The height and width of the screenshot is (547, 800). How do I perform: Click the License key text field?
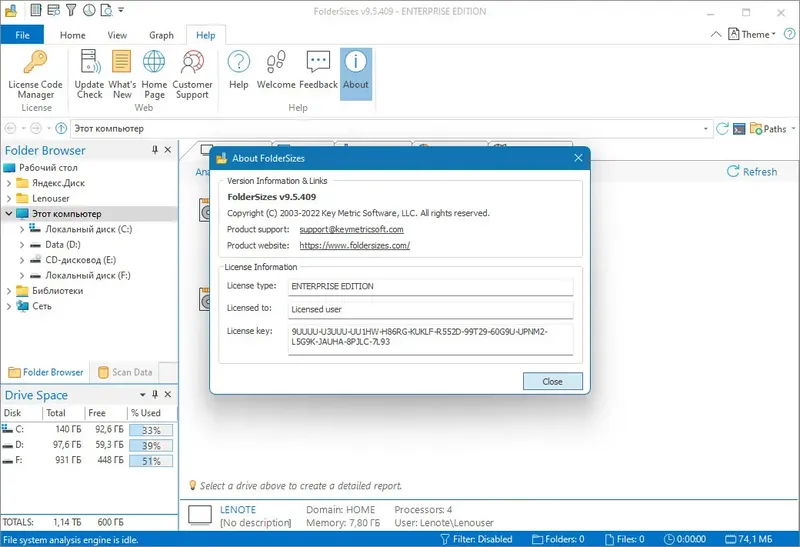(430, 339)
